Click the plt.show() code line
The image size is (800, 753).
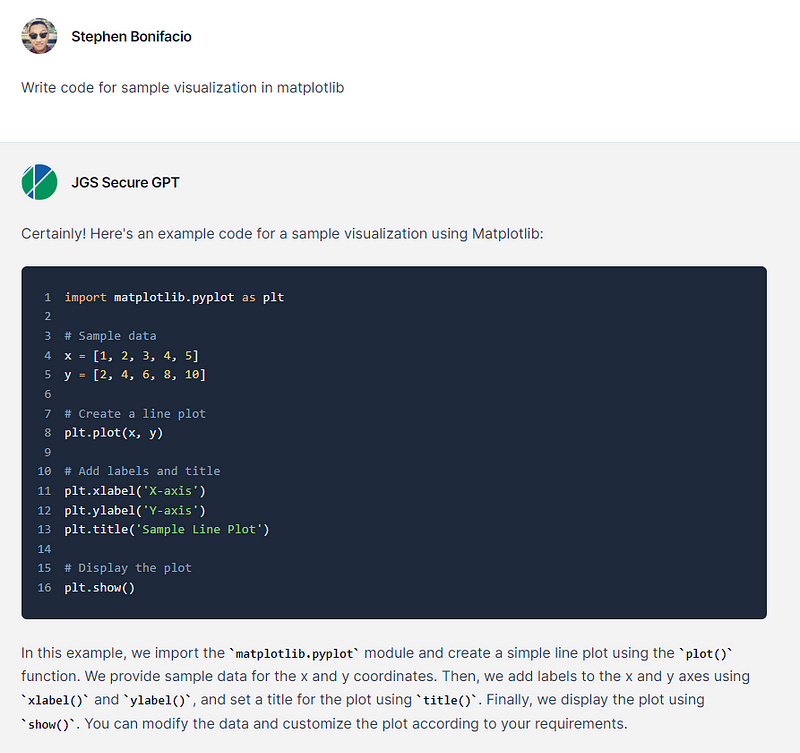coord(99,588)
